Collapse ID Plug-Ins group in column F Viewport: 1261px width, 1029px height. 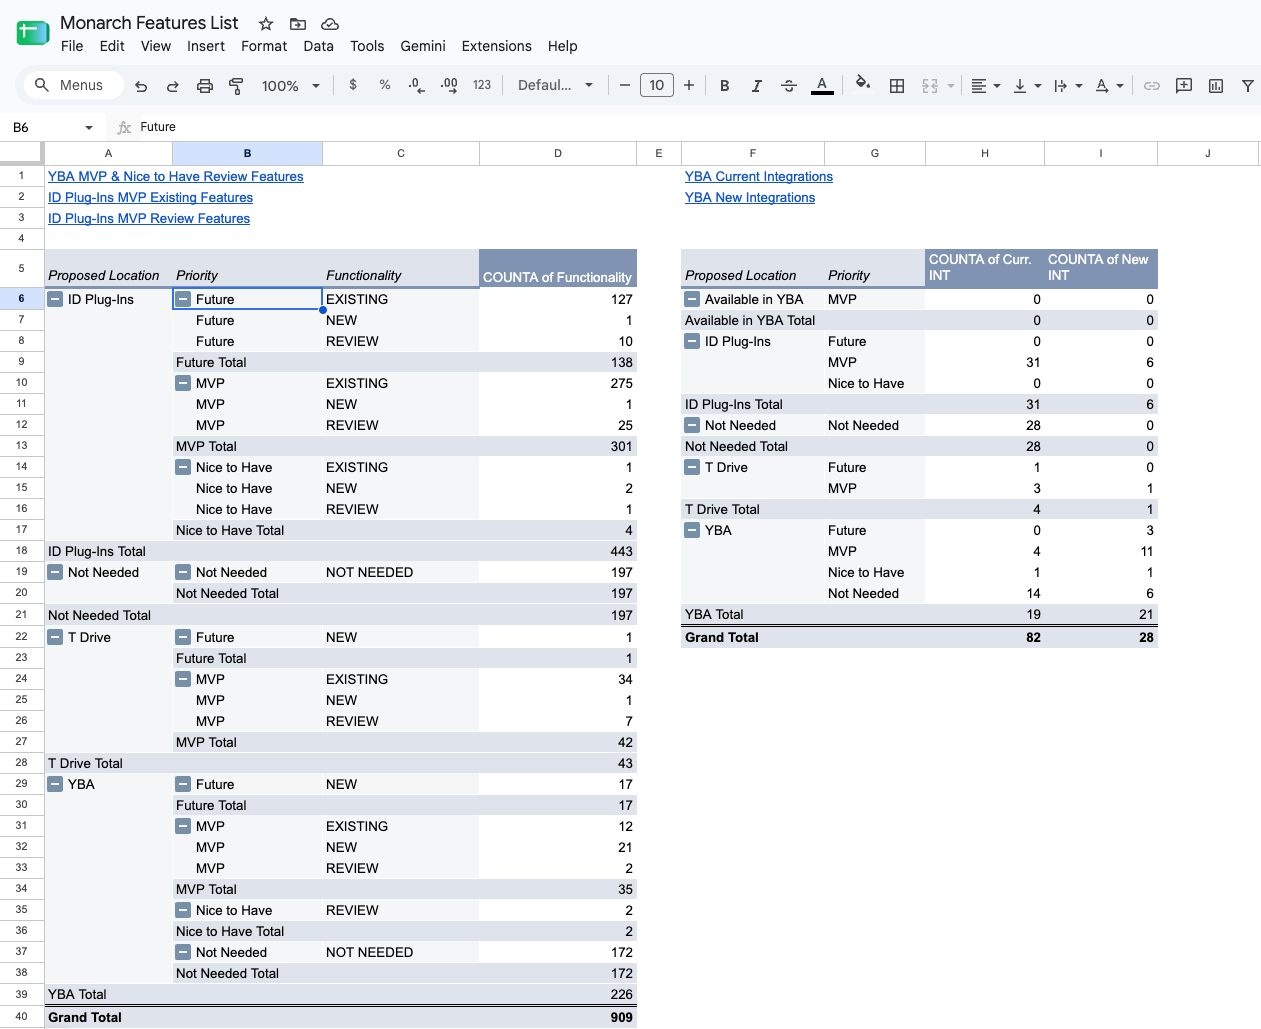click(692, 341)
